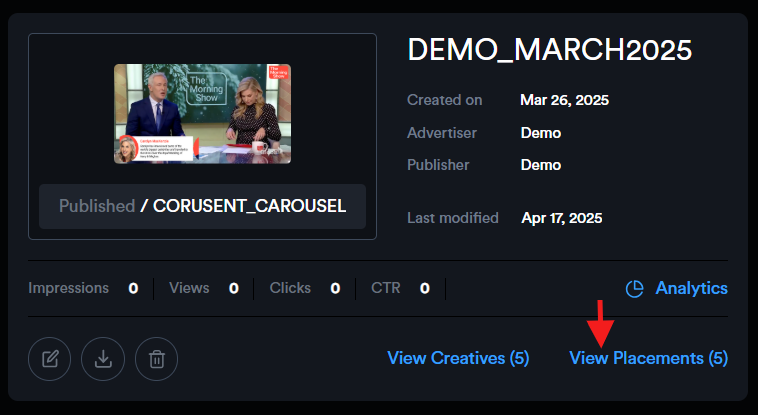Screen dimensions: 758x415
Task: Open View Placements (5)
Action: [x=648, y=358]
